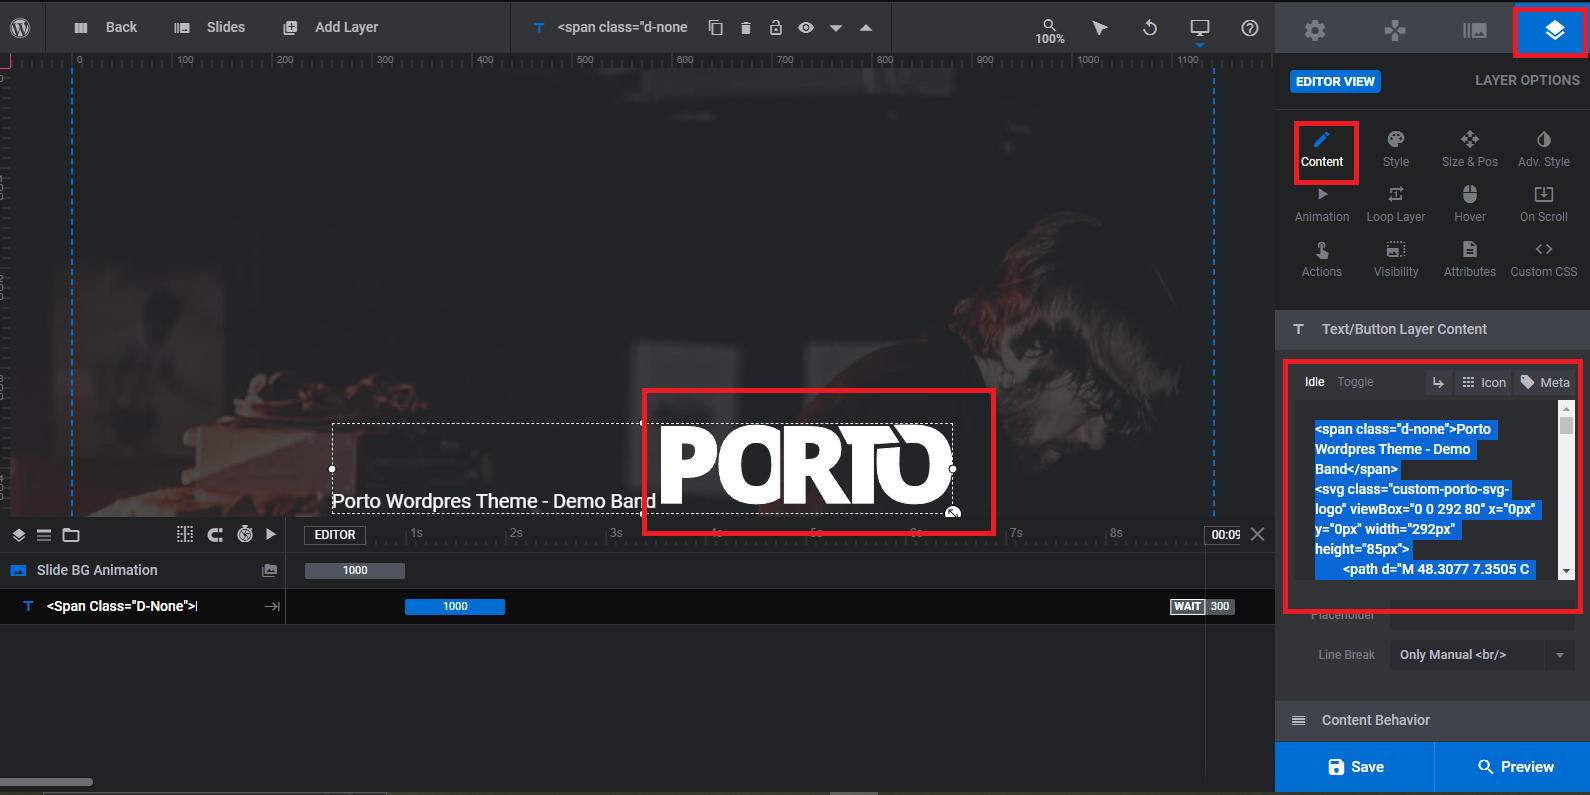Open the Meta tags button
Screen dimensions: 1590x795
[1545, 382]
